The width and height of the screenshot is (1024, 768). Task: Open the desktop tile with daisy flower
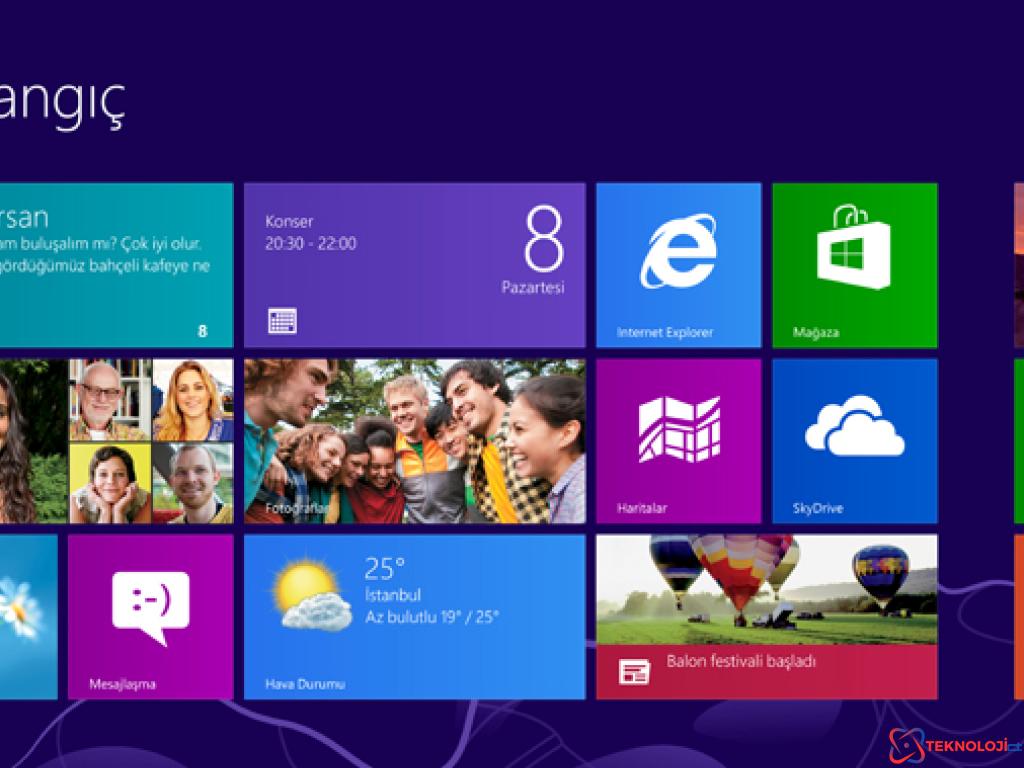(x=27, y=616)
